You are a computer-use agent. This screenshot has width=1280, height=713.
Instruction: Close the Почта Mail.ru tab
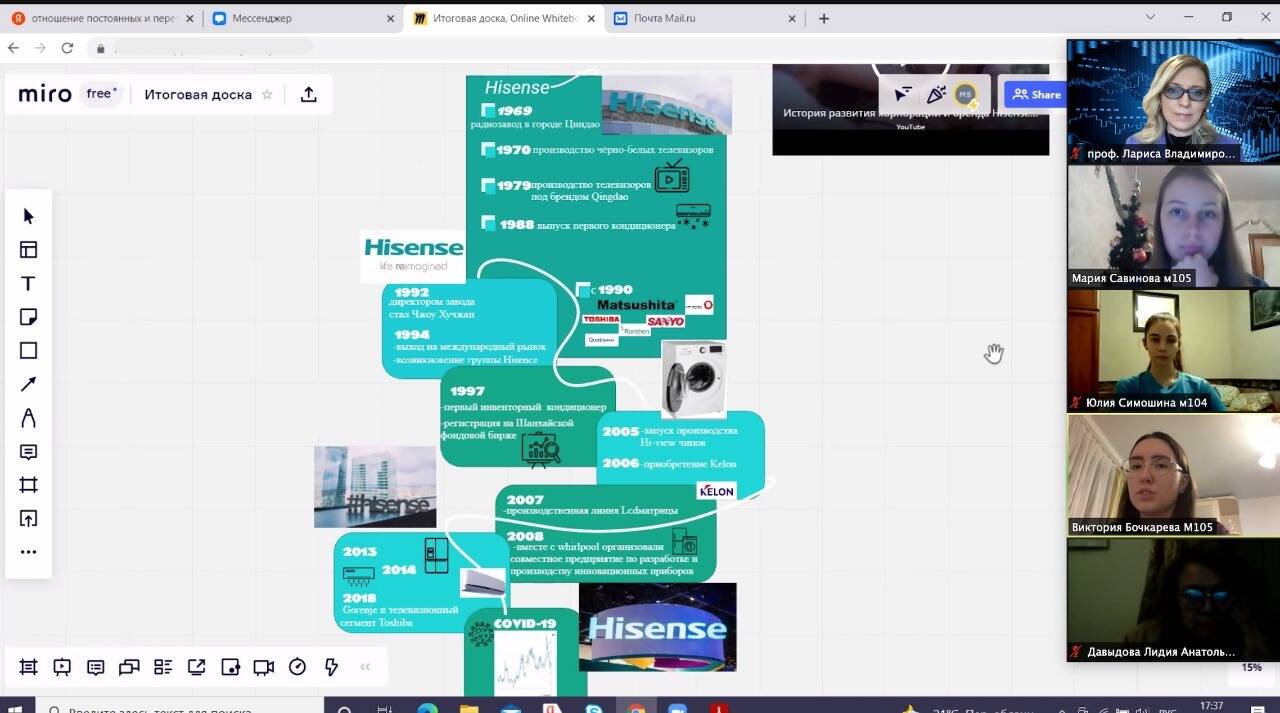[x=792, y=18]
